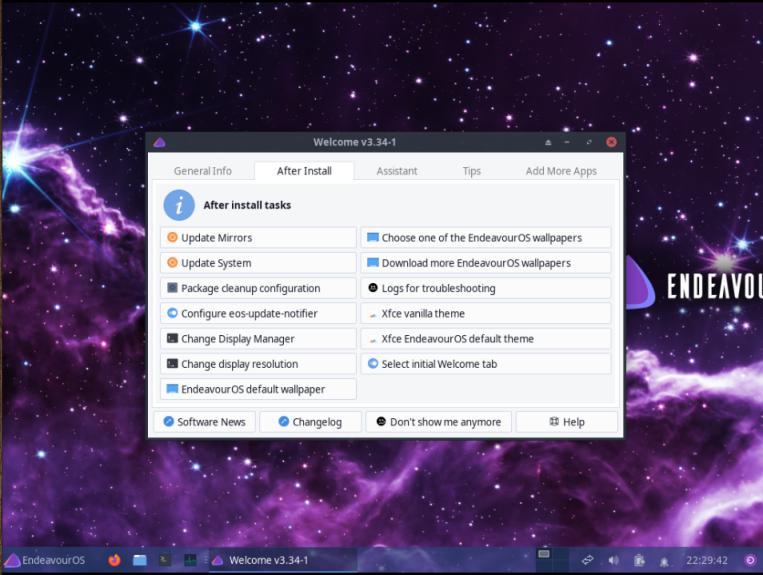Click the purple window menu icon in title bar
Viewport: 763px width, 575px height.
[160, 143]
